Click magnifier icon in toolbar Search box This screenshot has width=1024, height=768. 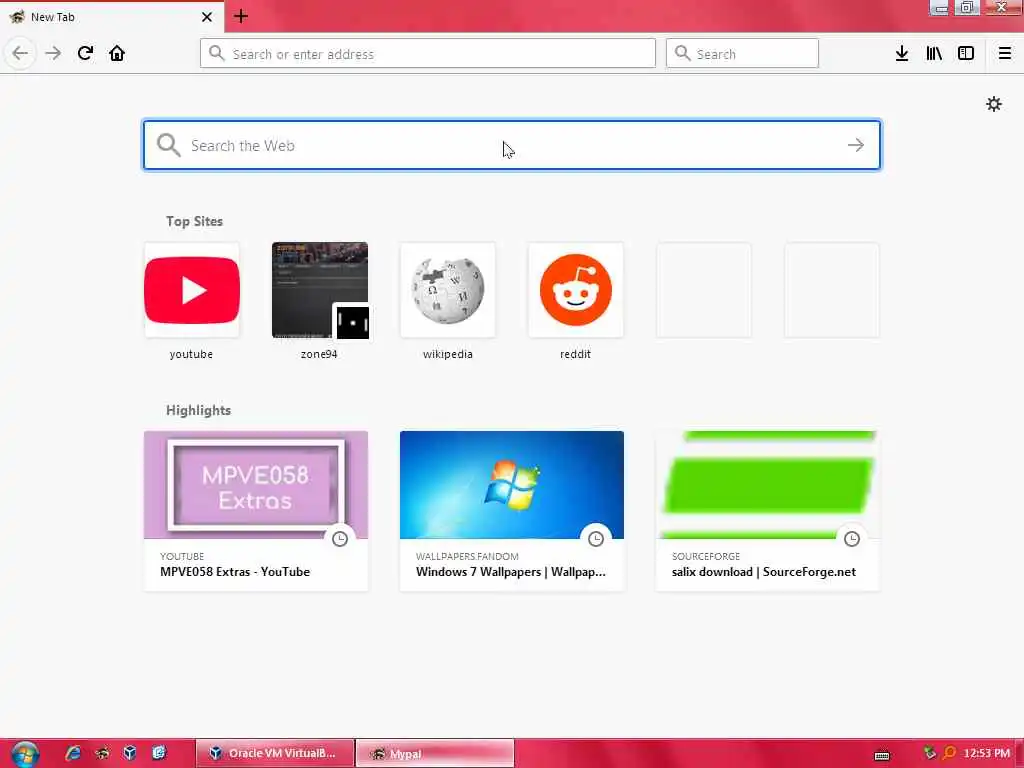[682, 54]
